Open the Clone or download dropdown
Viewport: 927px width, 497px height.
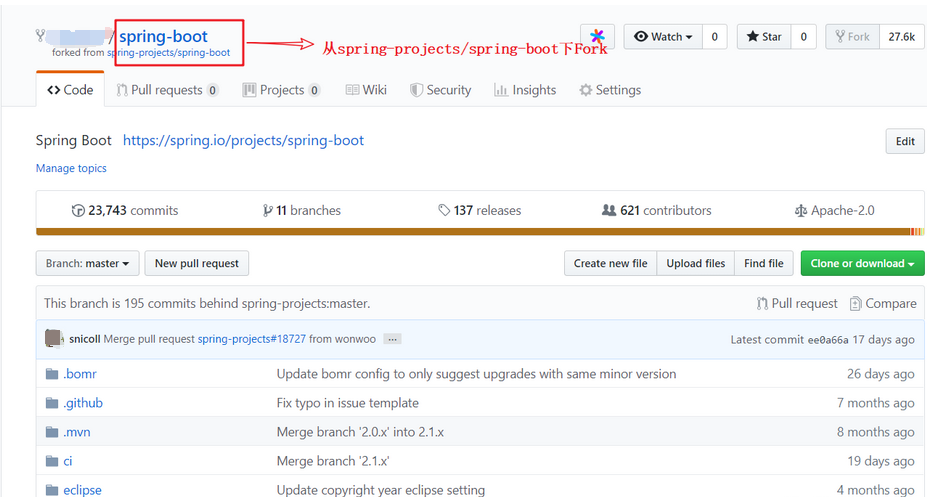click(x=862, y=264)
